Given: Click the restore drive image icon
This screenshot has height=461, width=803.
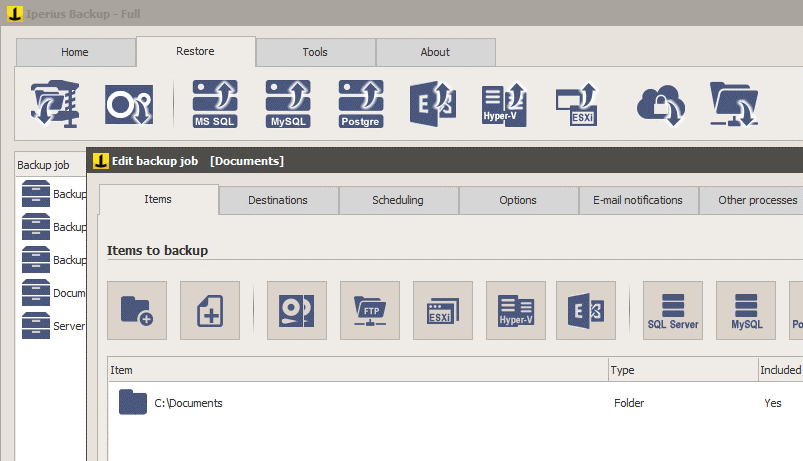Looking at the screenshot, I should click(129, 104).
